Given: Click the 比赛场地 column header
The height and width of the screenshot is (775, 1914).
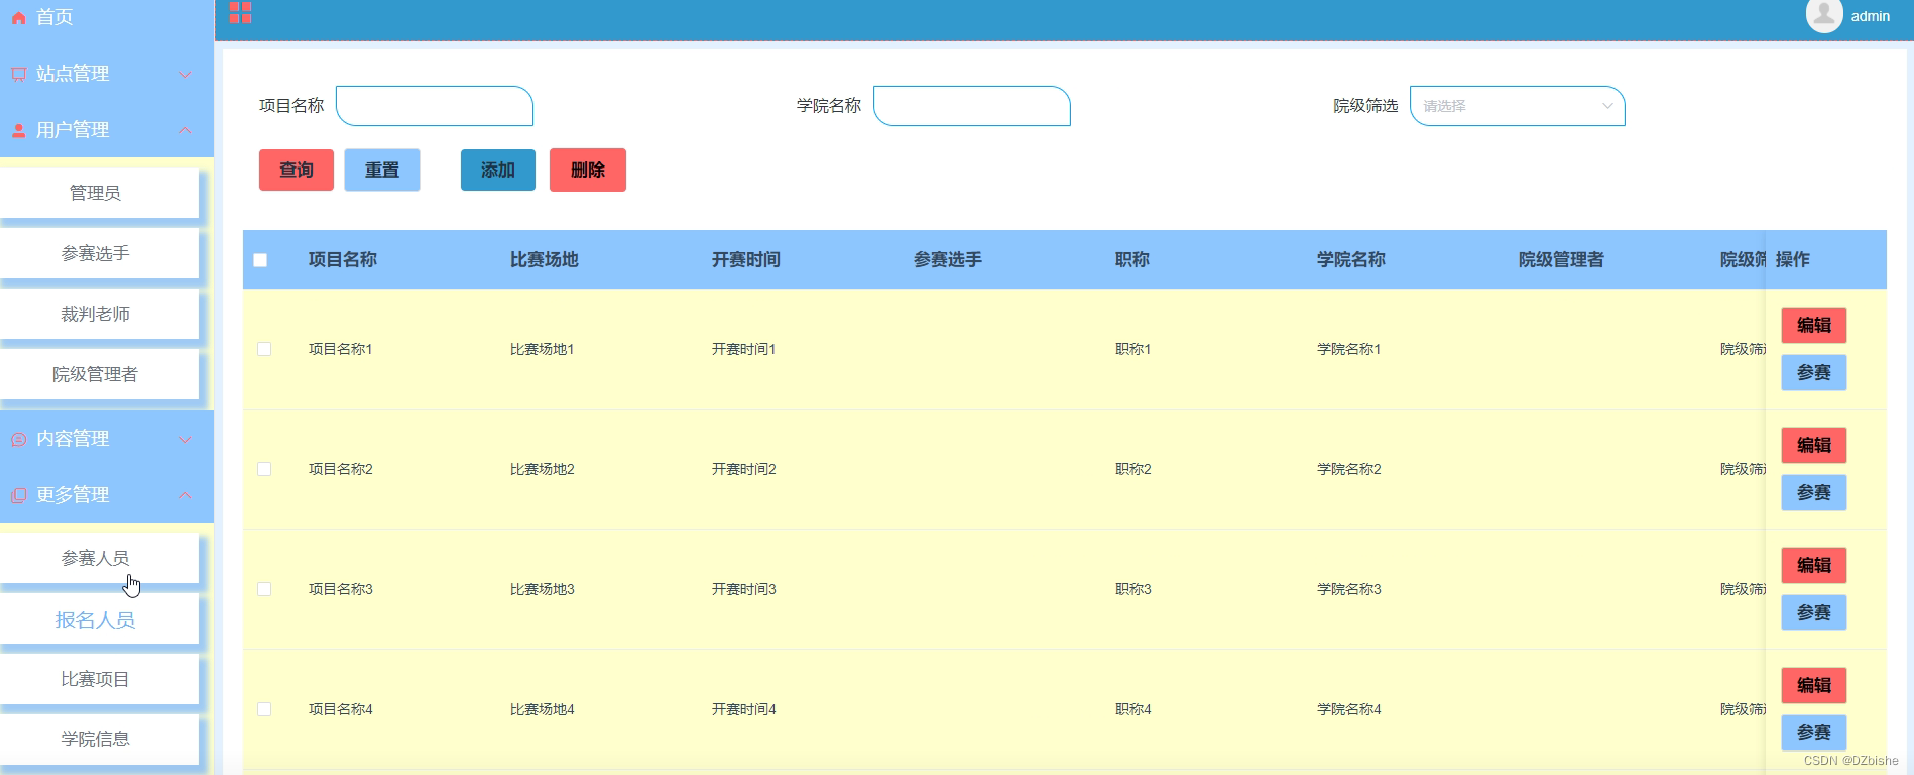Looking at the screenshot, I should 544,260.
